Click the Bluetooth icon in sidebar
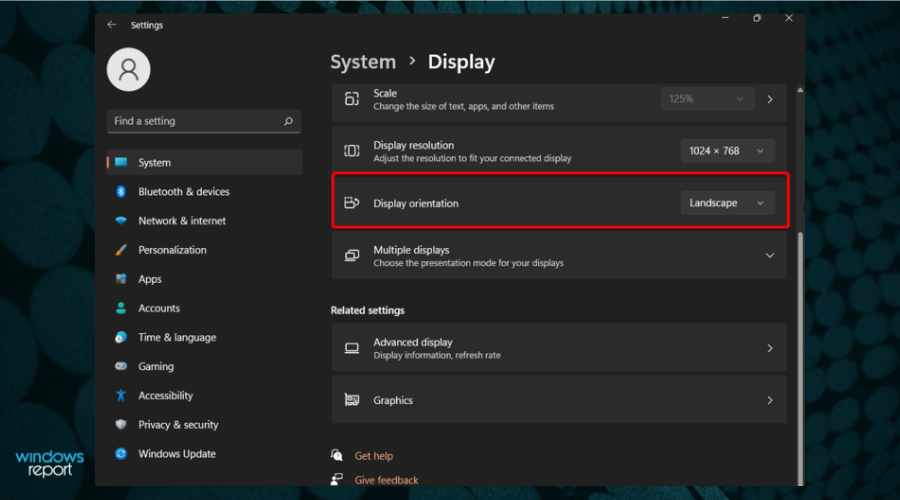 pyautogui.click(x=121, y=192)
